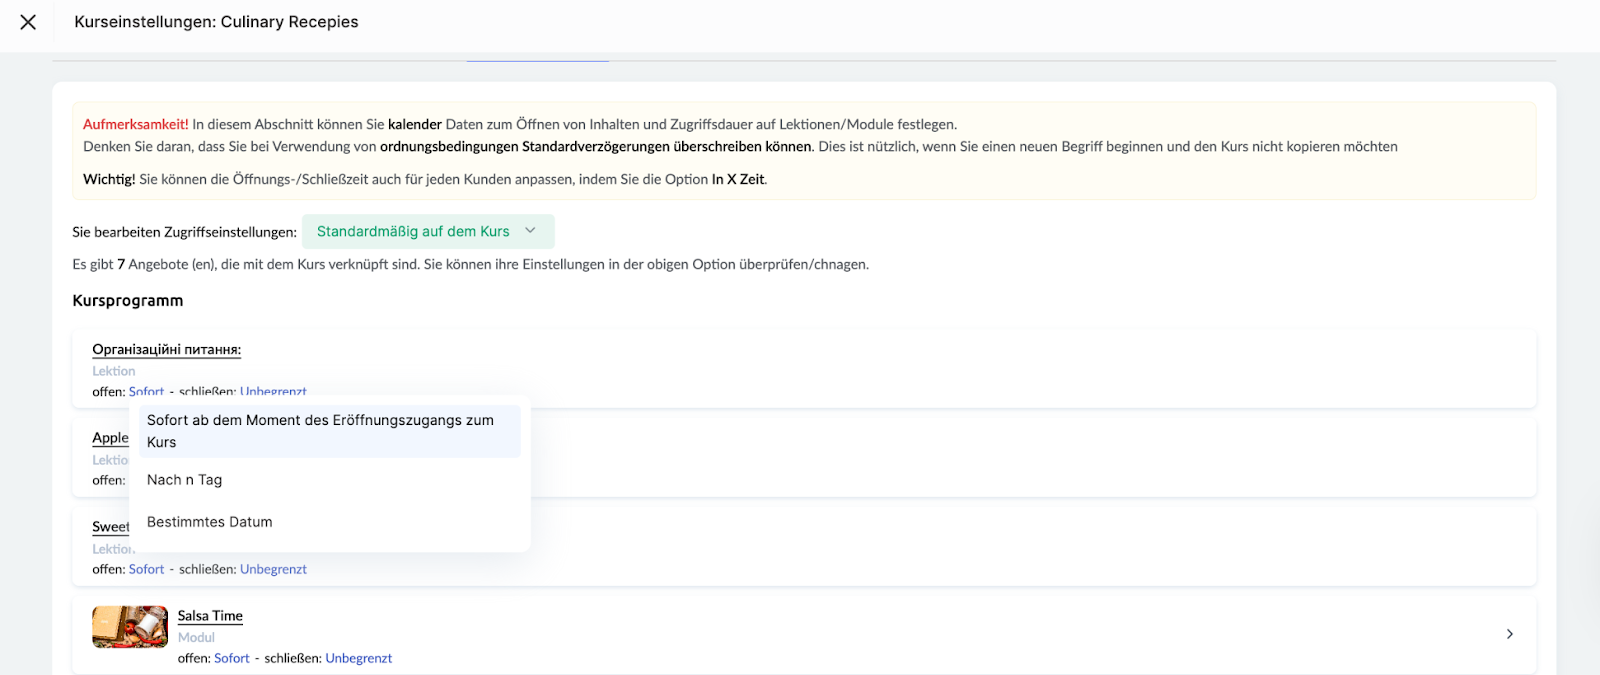
Task: Click the chevron arrow in the access settings dropdown
Action: (x=530, y=231)
